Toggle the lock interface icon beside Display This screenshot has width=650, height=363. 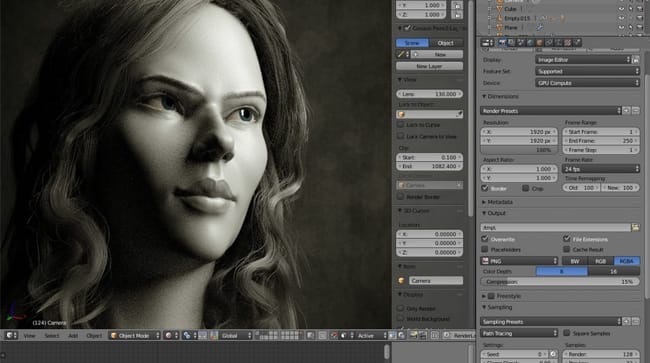[x=635, y=60]
